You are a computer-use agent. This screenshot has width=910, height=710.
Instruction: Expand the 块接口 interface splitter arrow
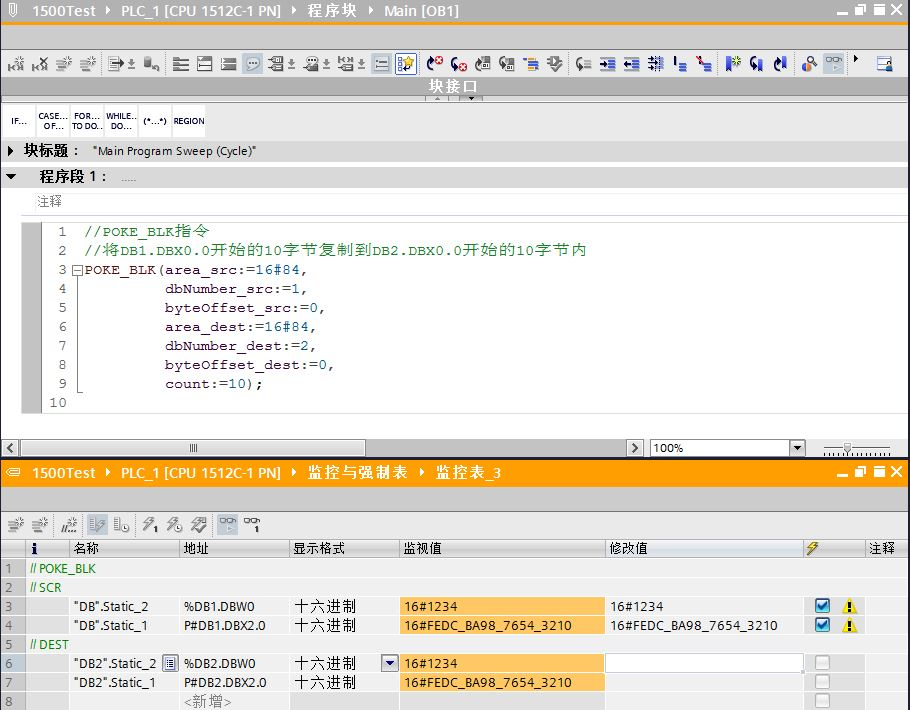pos(471,98)
